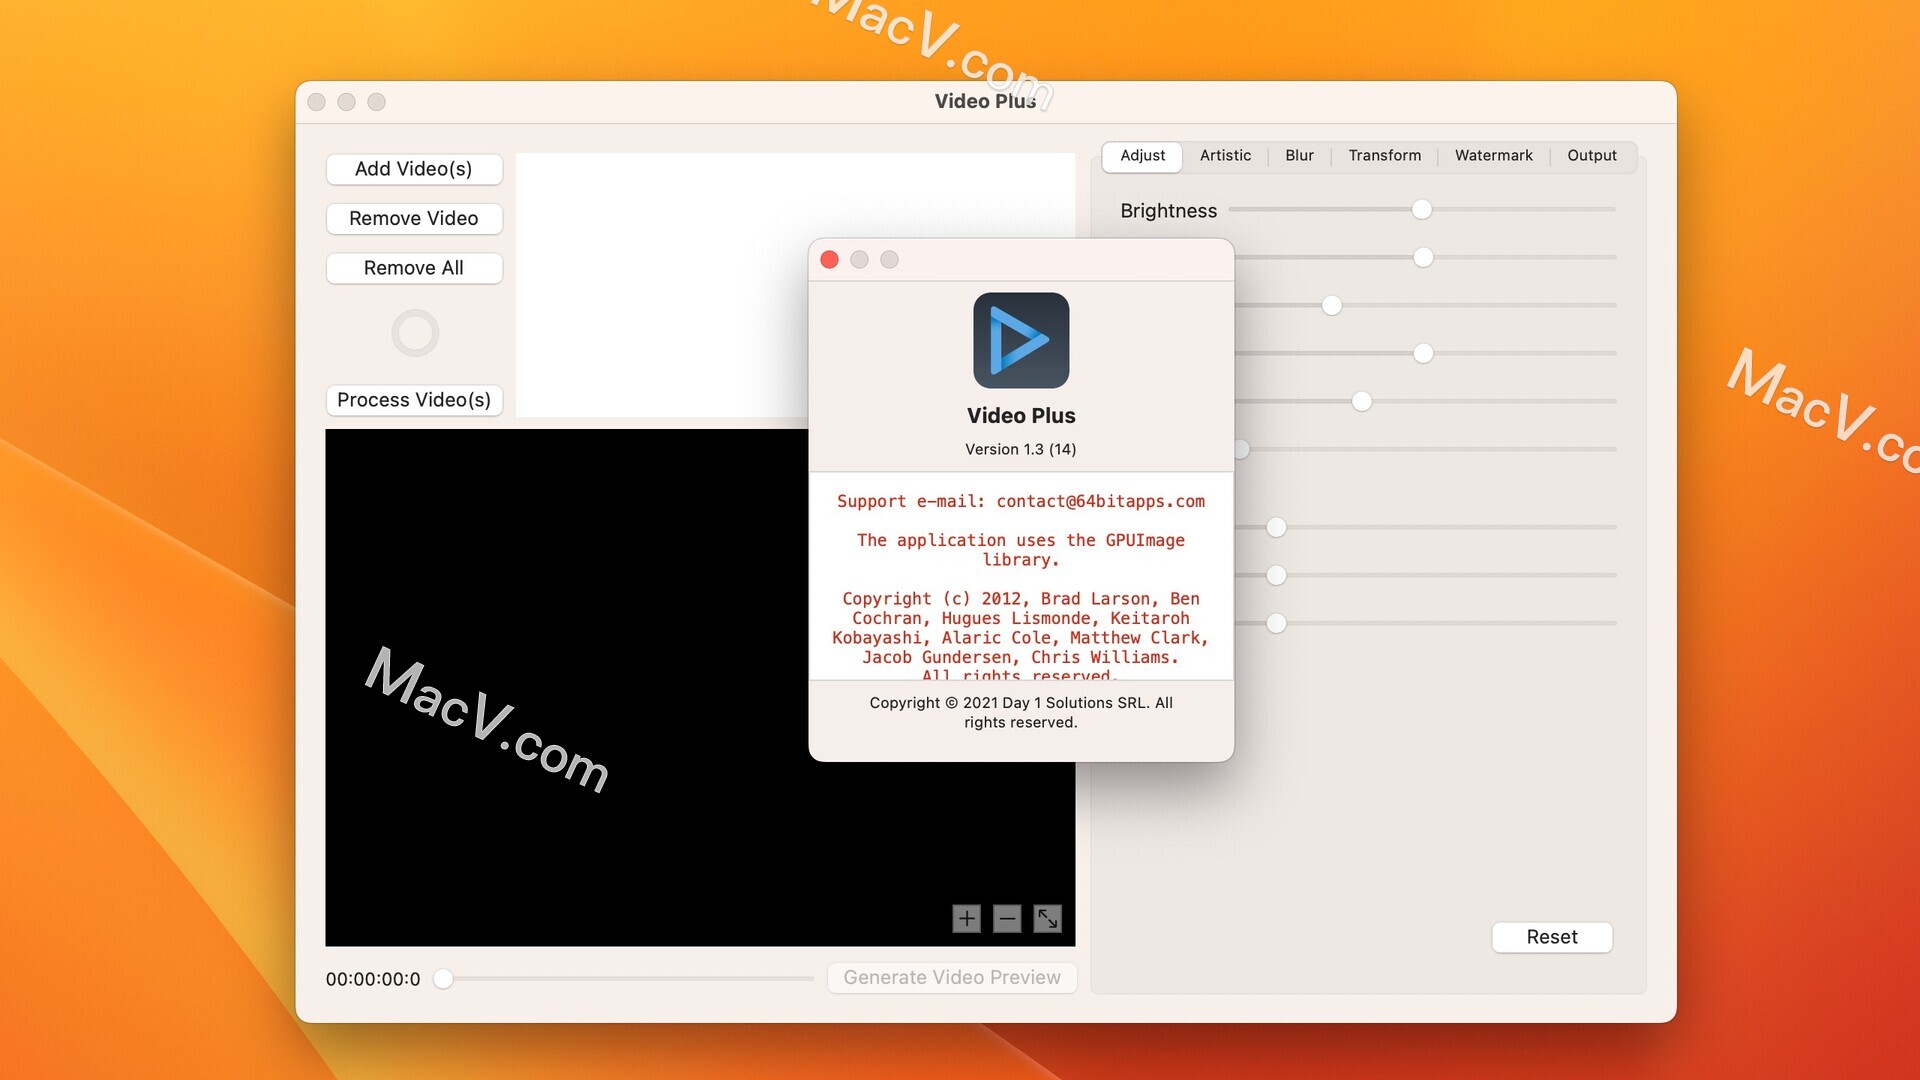Click Generate Video Preview button
The height and width of the screenshot is (1080, 1920).
(952, 978)
